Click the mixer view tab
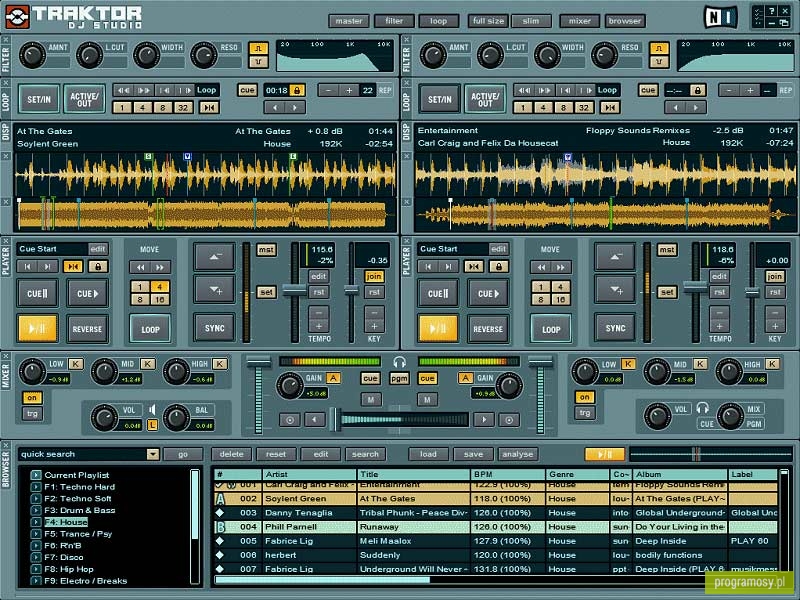Image resolution: width=800 pixels, height=600 pixels. 580,21
